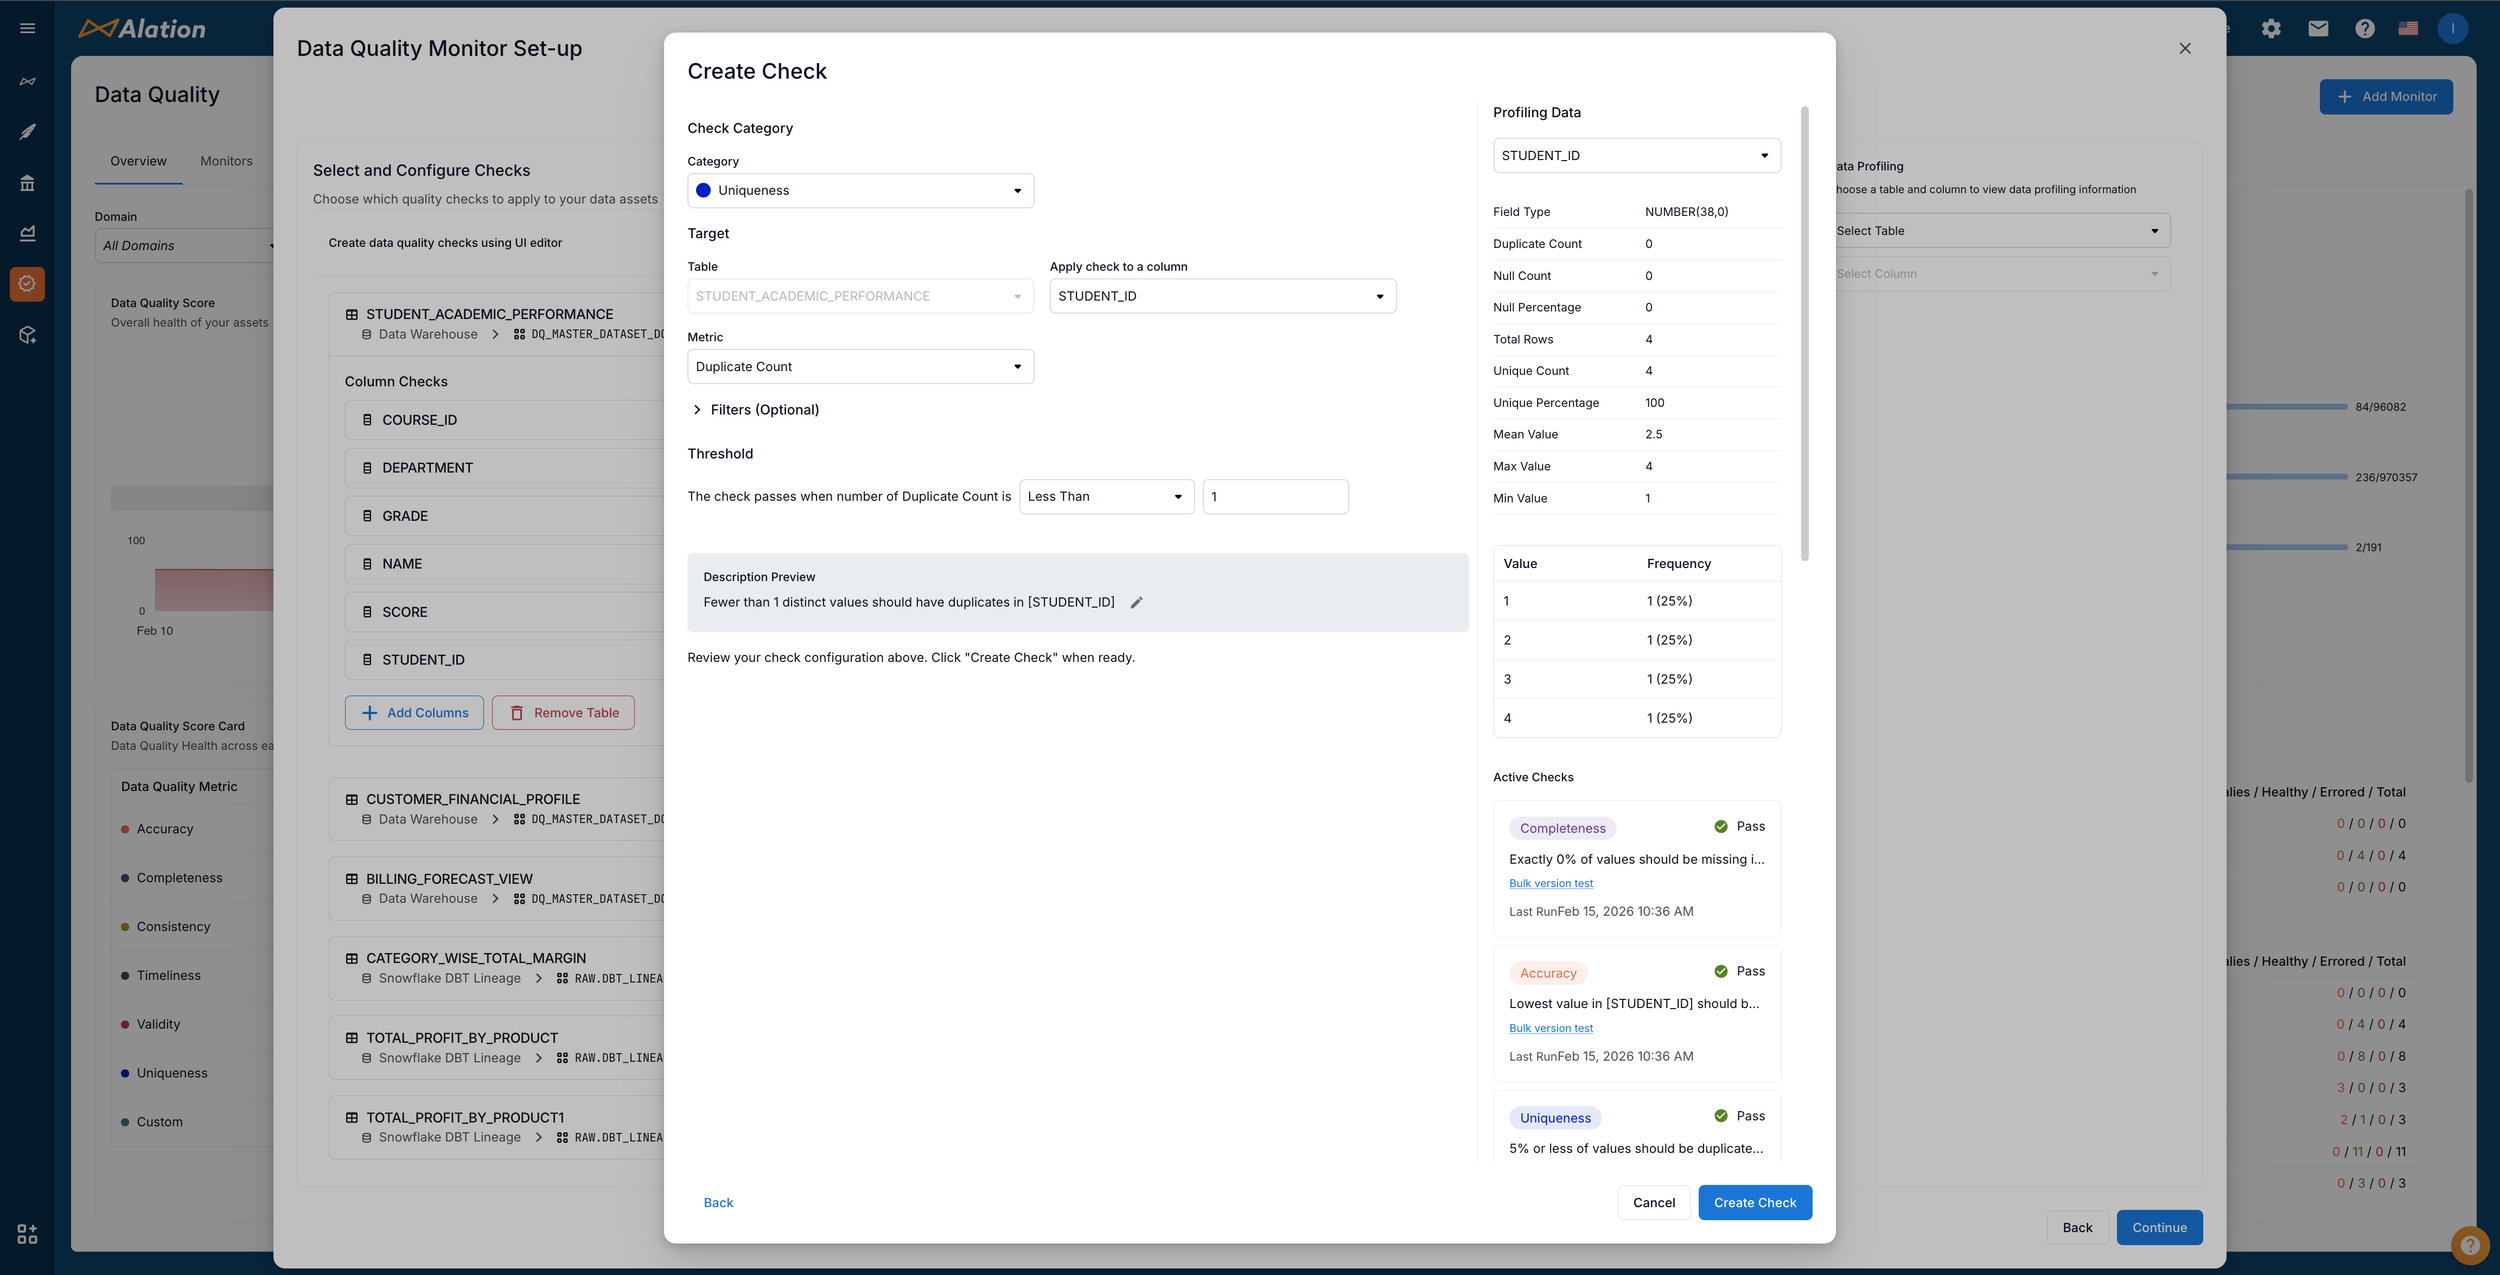The width and height of the screenshot is (2500, 1275).
Task: Open the hamburger menu in top-left corner
Action: [x=28, y=28]
